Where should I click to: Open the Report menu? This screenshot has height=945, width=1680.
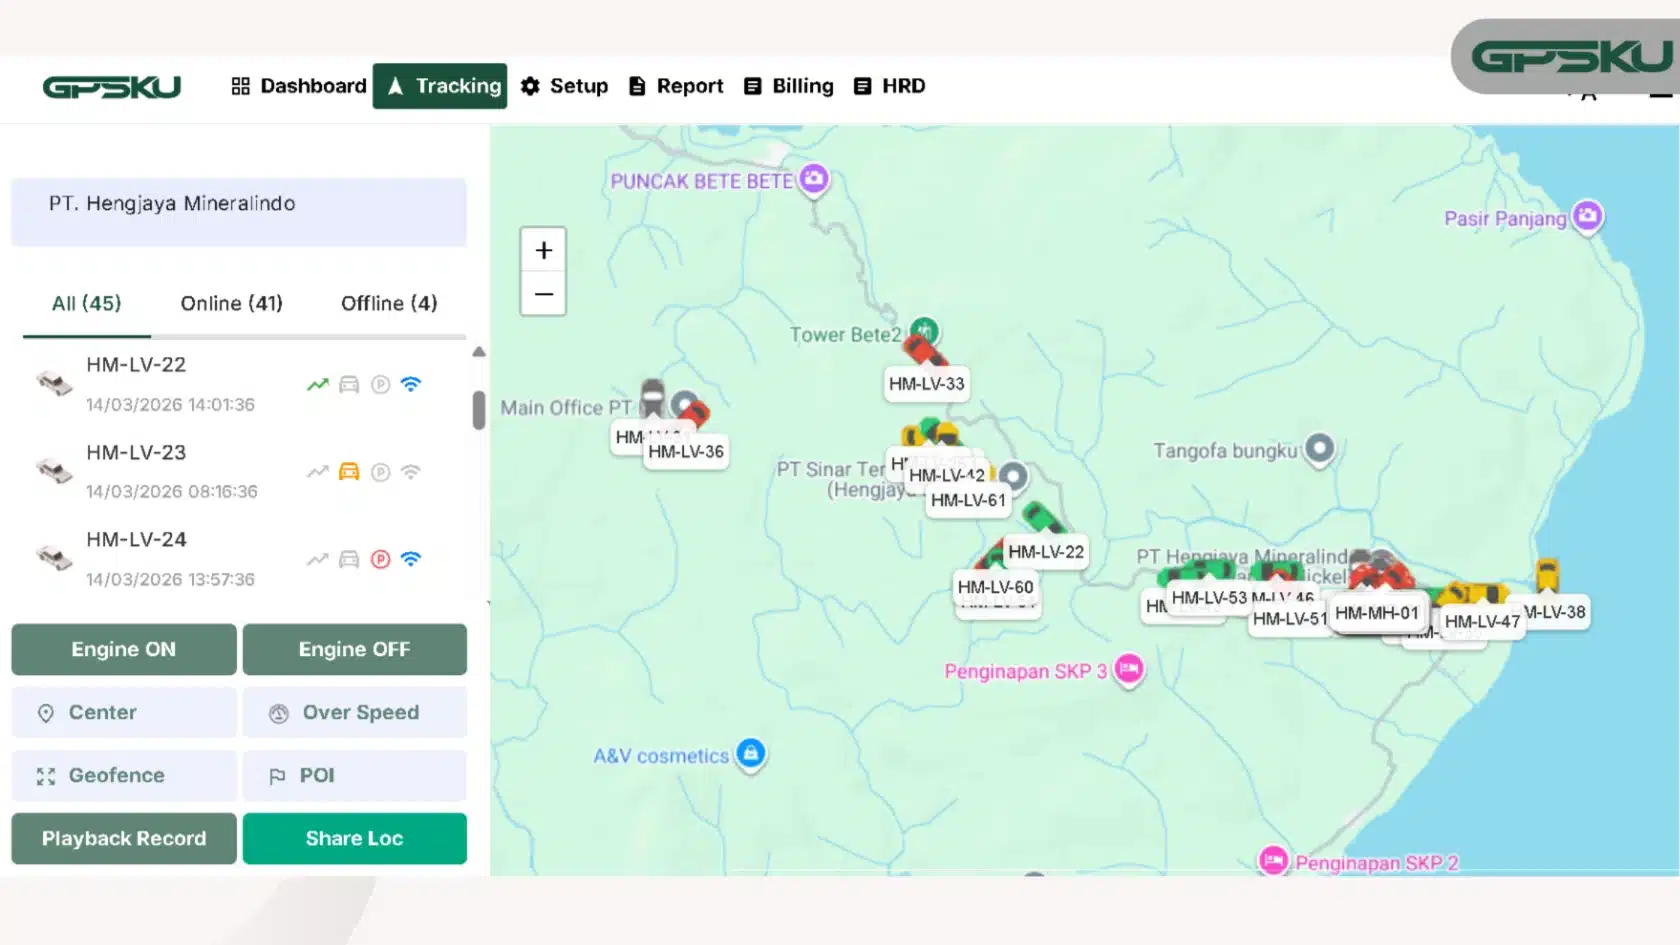[675, 86]
